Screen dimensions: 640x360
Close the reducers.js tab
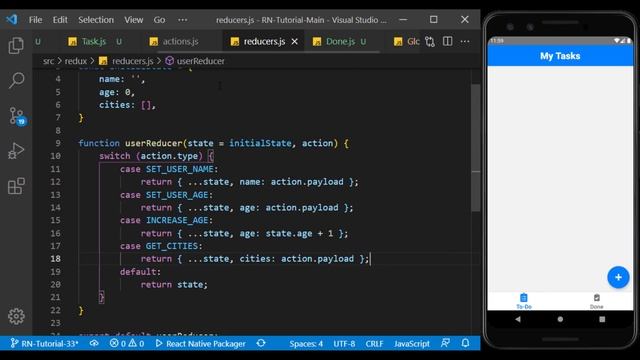(295, 42)
